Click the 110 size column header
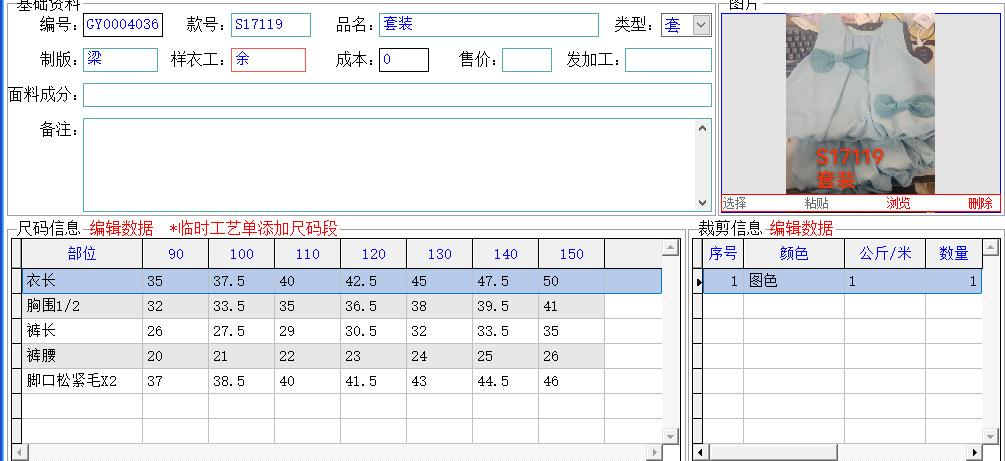This screenshot has height=461, width=1005. coord(308,254)
